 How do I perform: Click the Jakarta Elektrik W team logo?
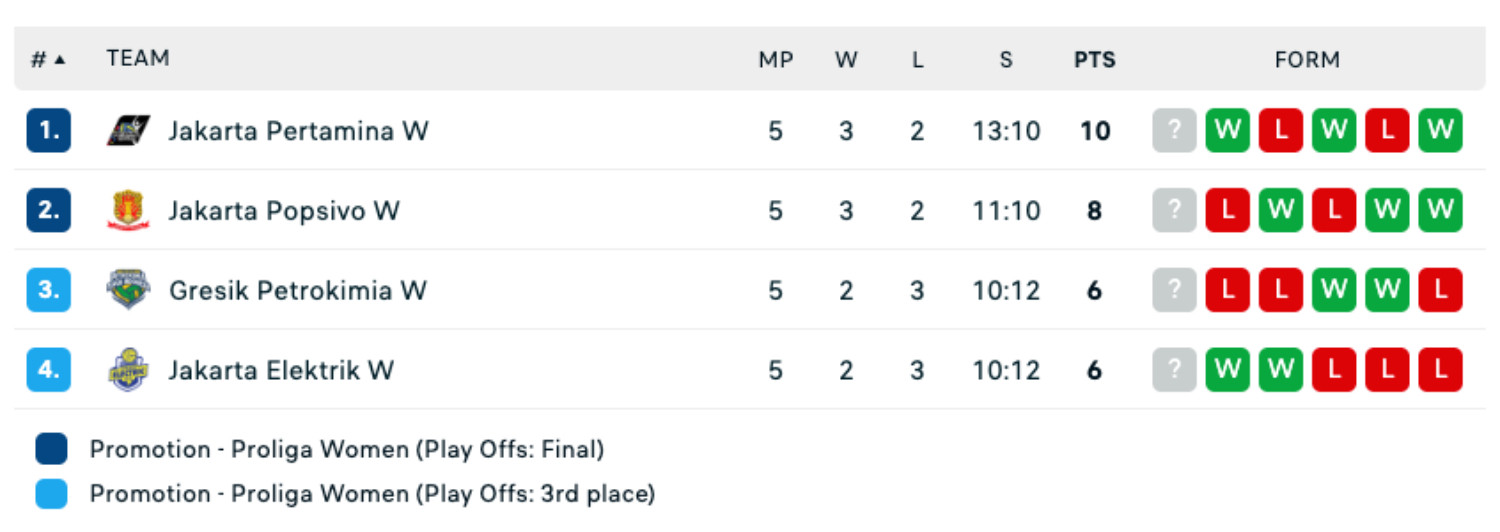[x=128, y=370]
